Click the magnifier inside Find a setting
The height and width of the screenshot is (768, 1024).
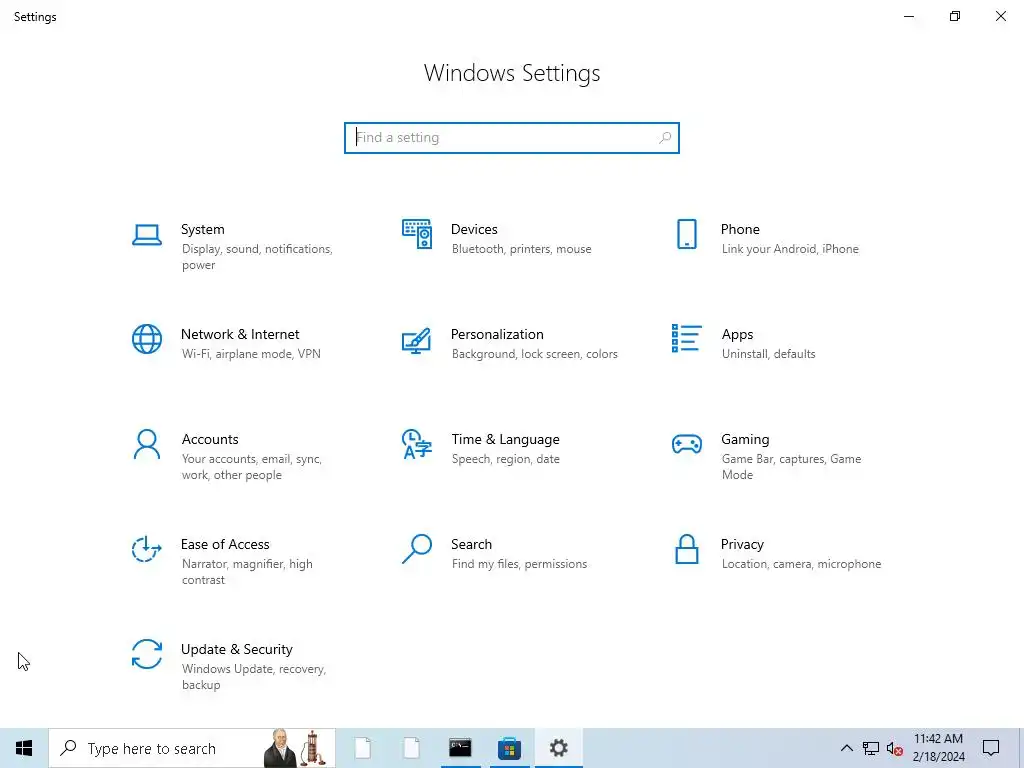click(665, 138)
